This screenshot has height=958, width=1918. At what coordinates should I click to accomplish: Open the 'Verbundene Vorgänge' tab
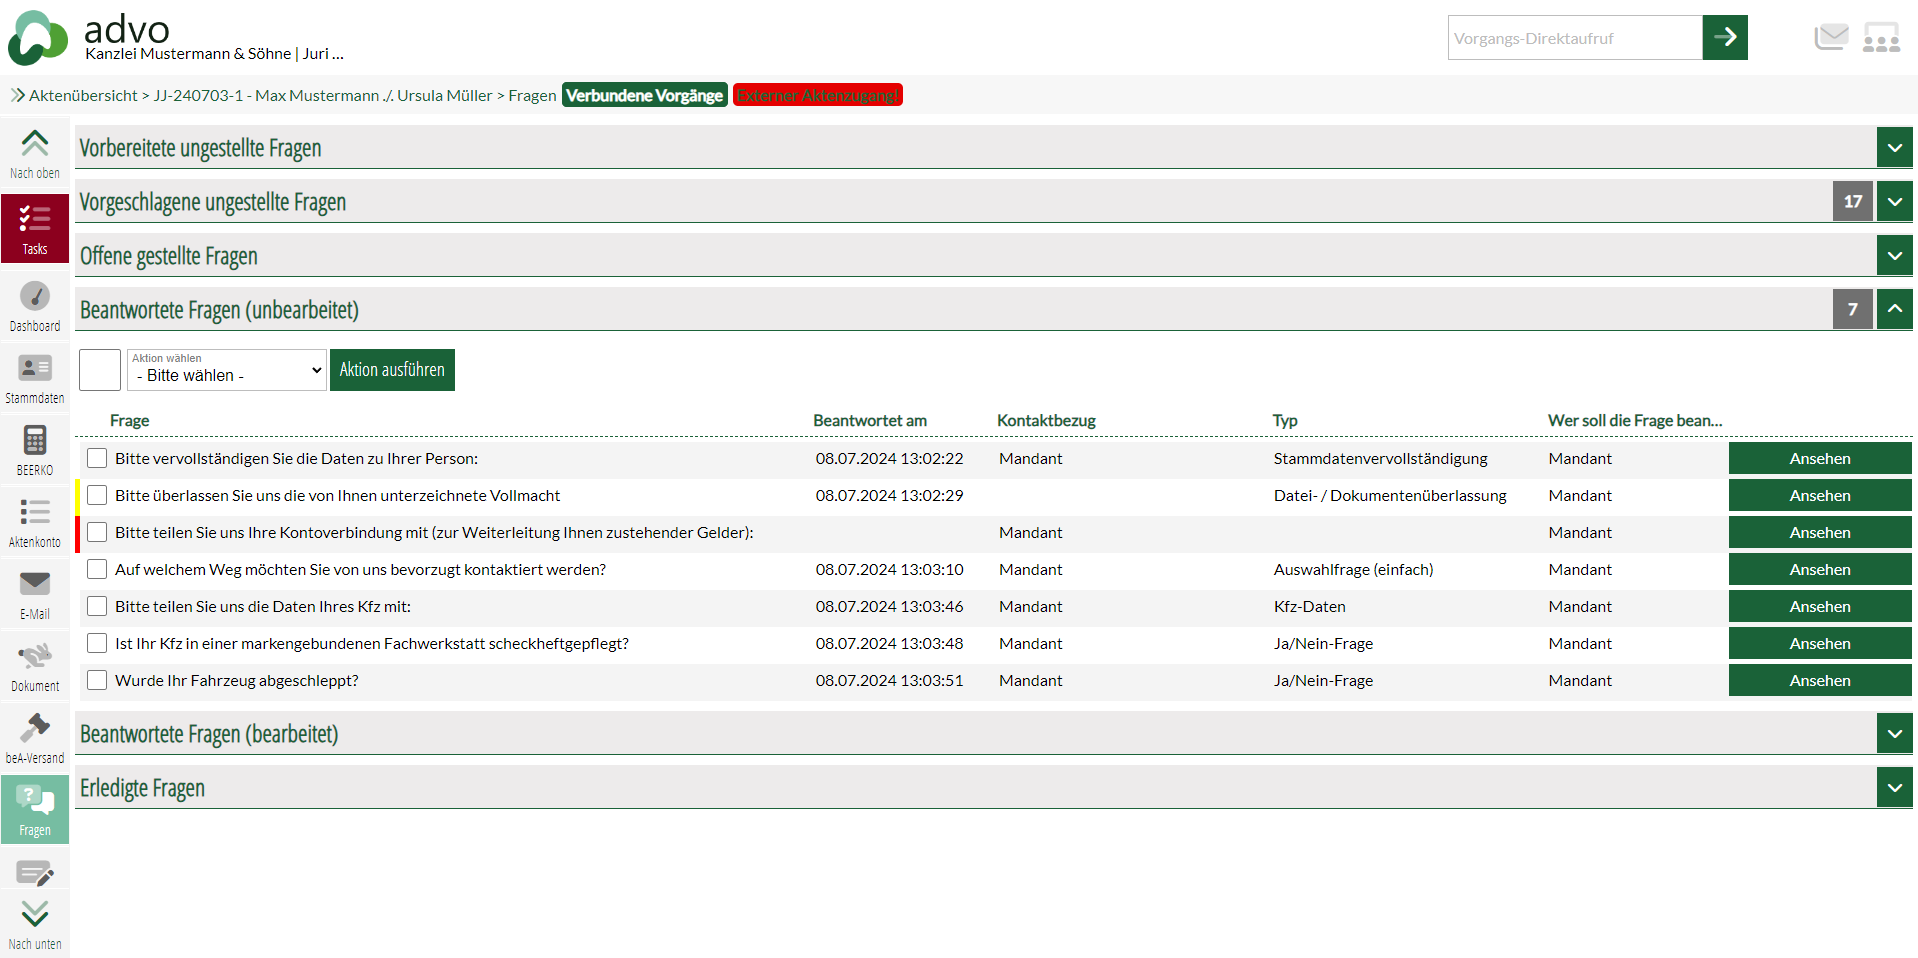(x=644, y=96)
